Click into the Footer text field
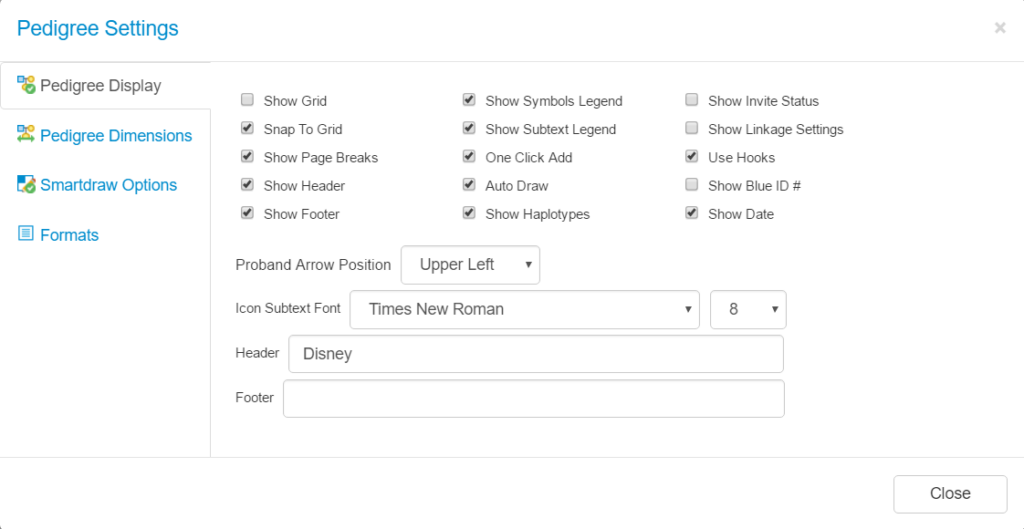The width and height of the screenshot is (1024, 529). [533, 398]
